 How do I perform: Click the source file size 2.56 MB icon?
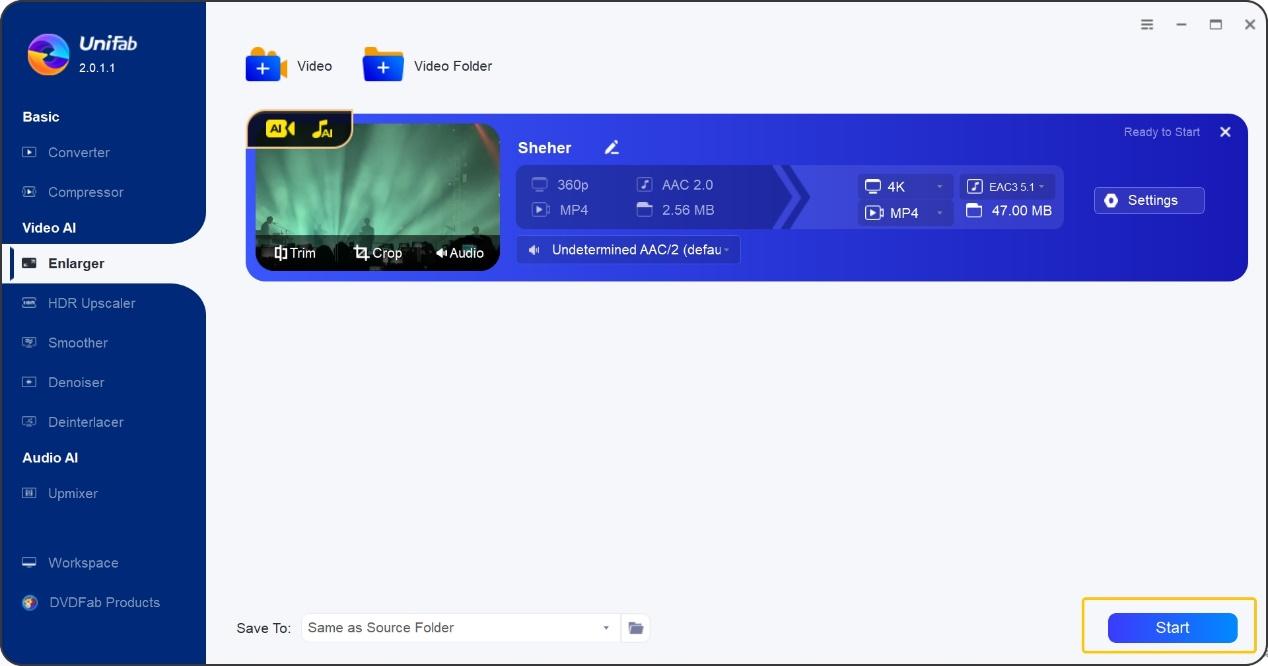click(x=645, y=210)
